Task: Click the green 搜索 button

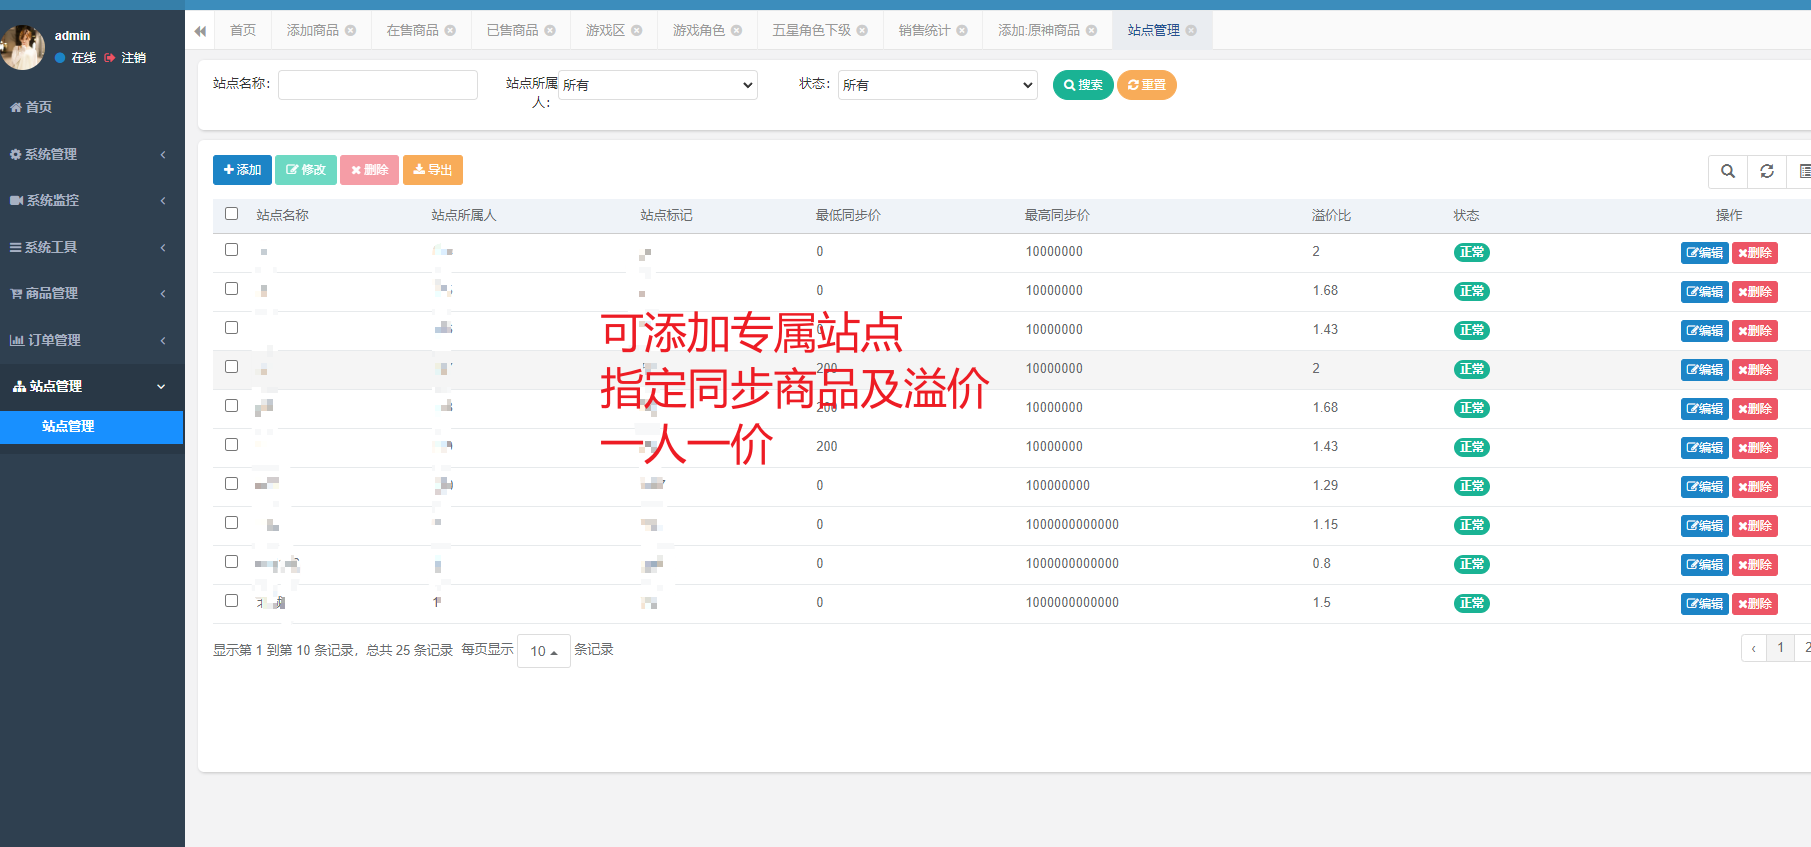Action: 1083,85
